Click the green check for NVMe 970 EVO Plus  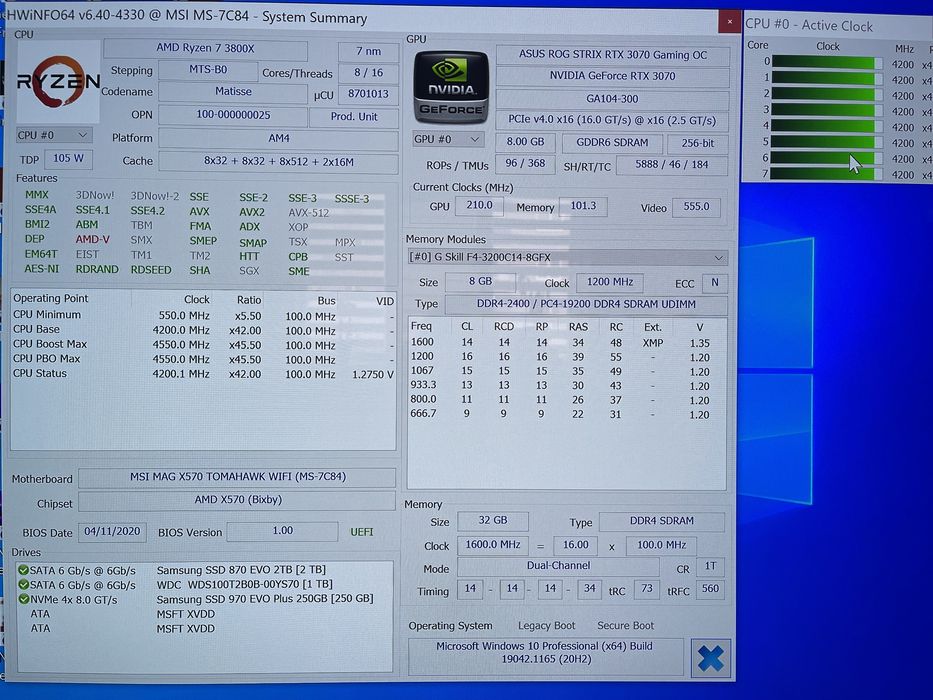[24, 599]
